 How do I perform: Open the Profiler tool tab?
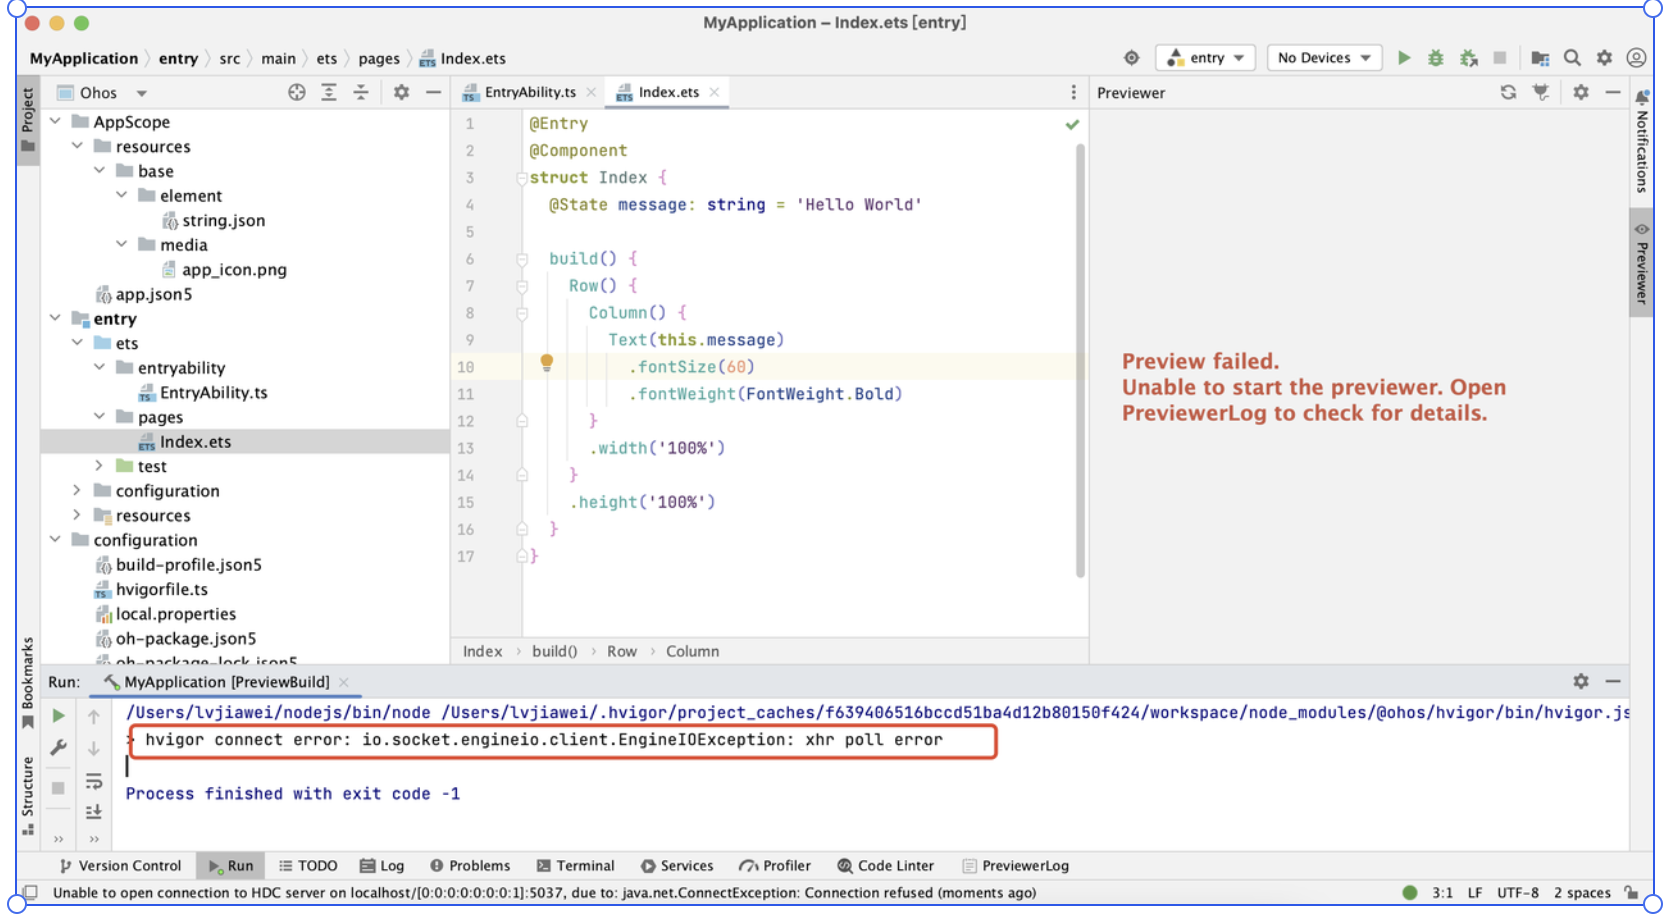(x=775, y=866)
